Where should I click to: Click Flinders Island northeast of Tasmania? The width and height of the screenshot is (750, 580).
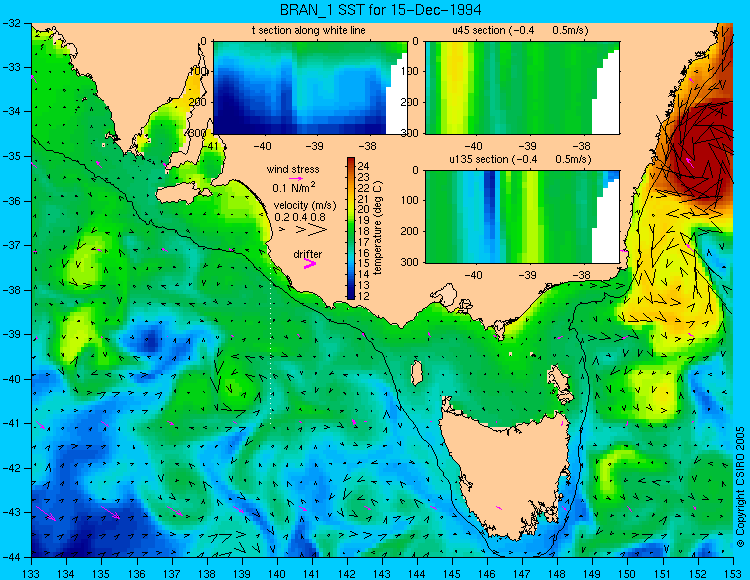(x=561, y=380)
